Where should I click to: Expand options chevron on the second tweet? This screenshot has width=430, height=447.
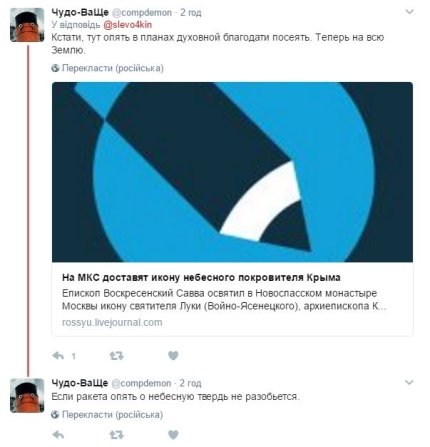pyautogui.click(x=409, y=382)
